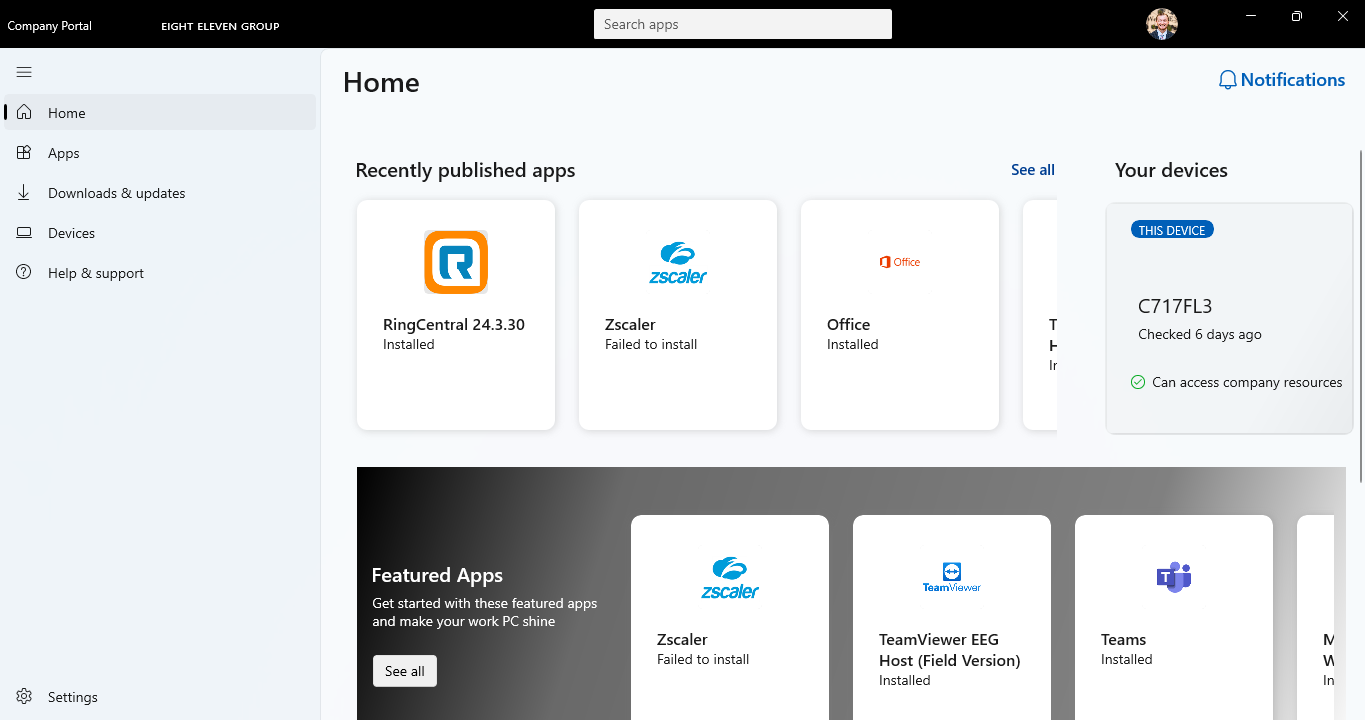Click in the Search apps field
This screenshot has height=720, width=1365.
[743, 24]
